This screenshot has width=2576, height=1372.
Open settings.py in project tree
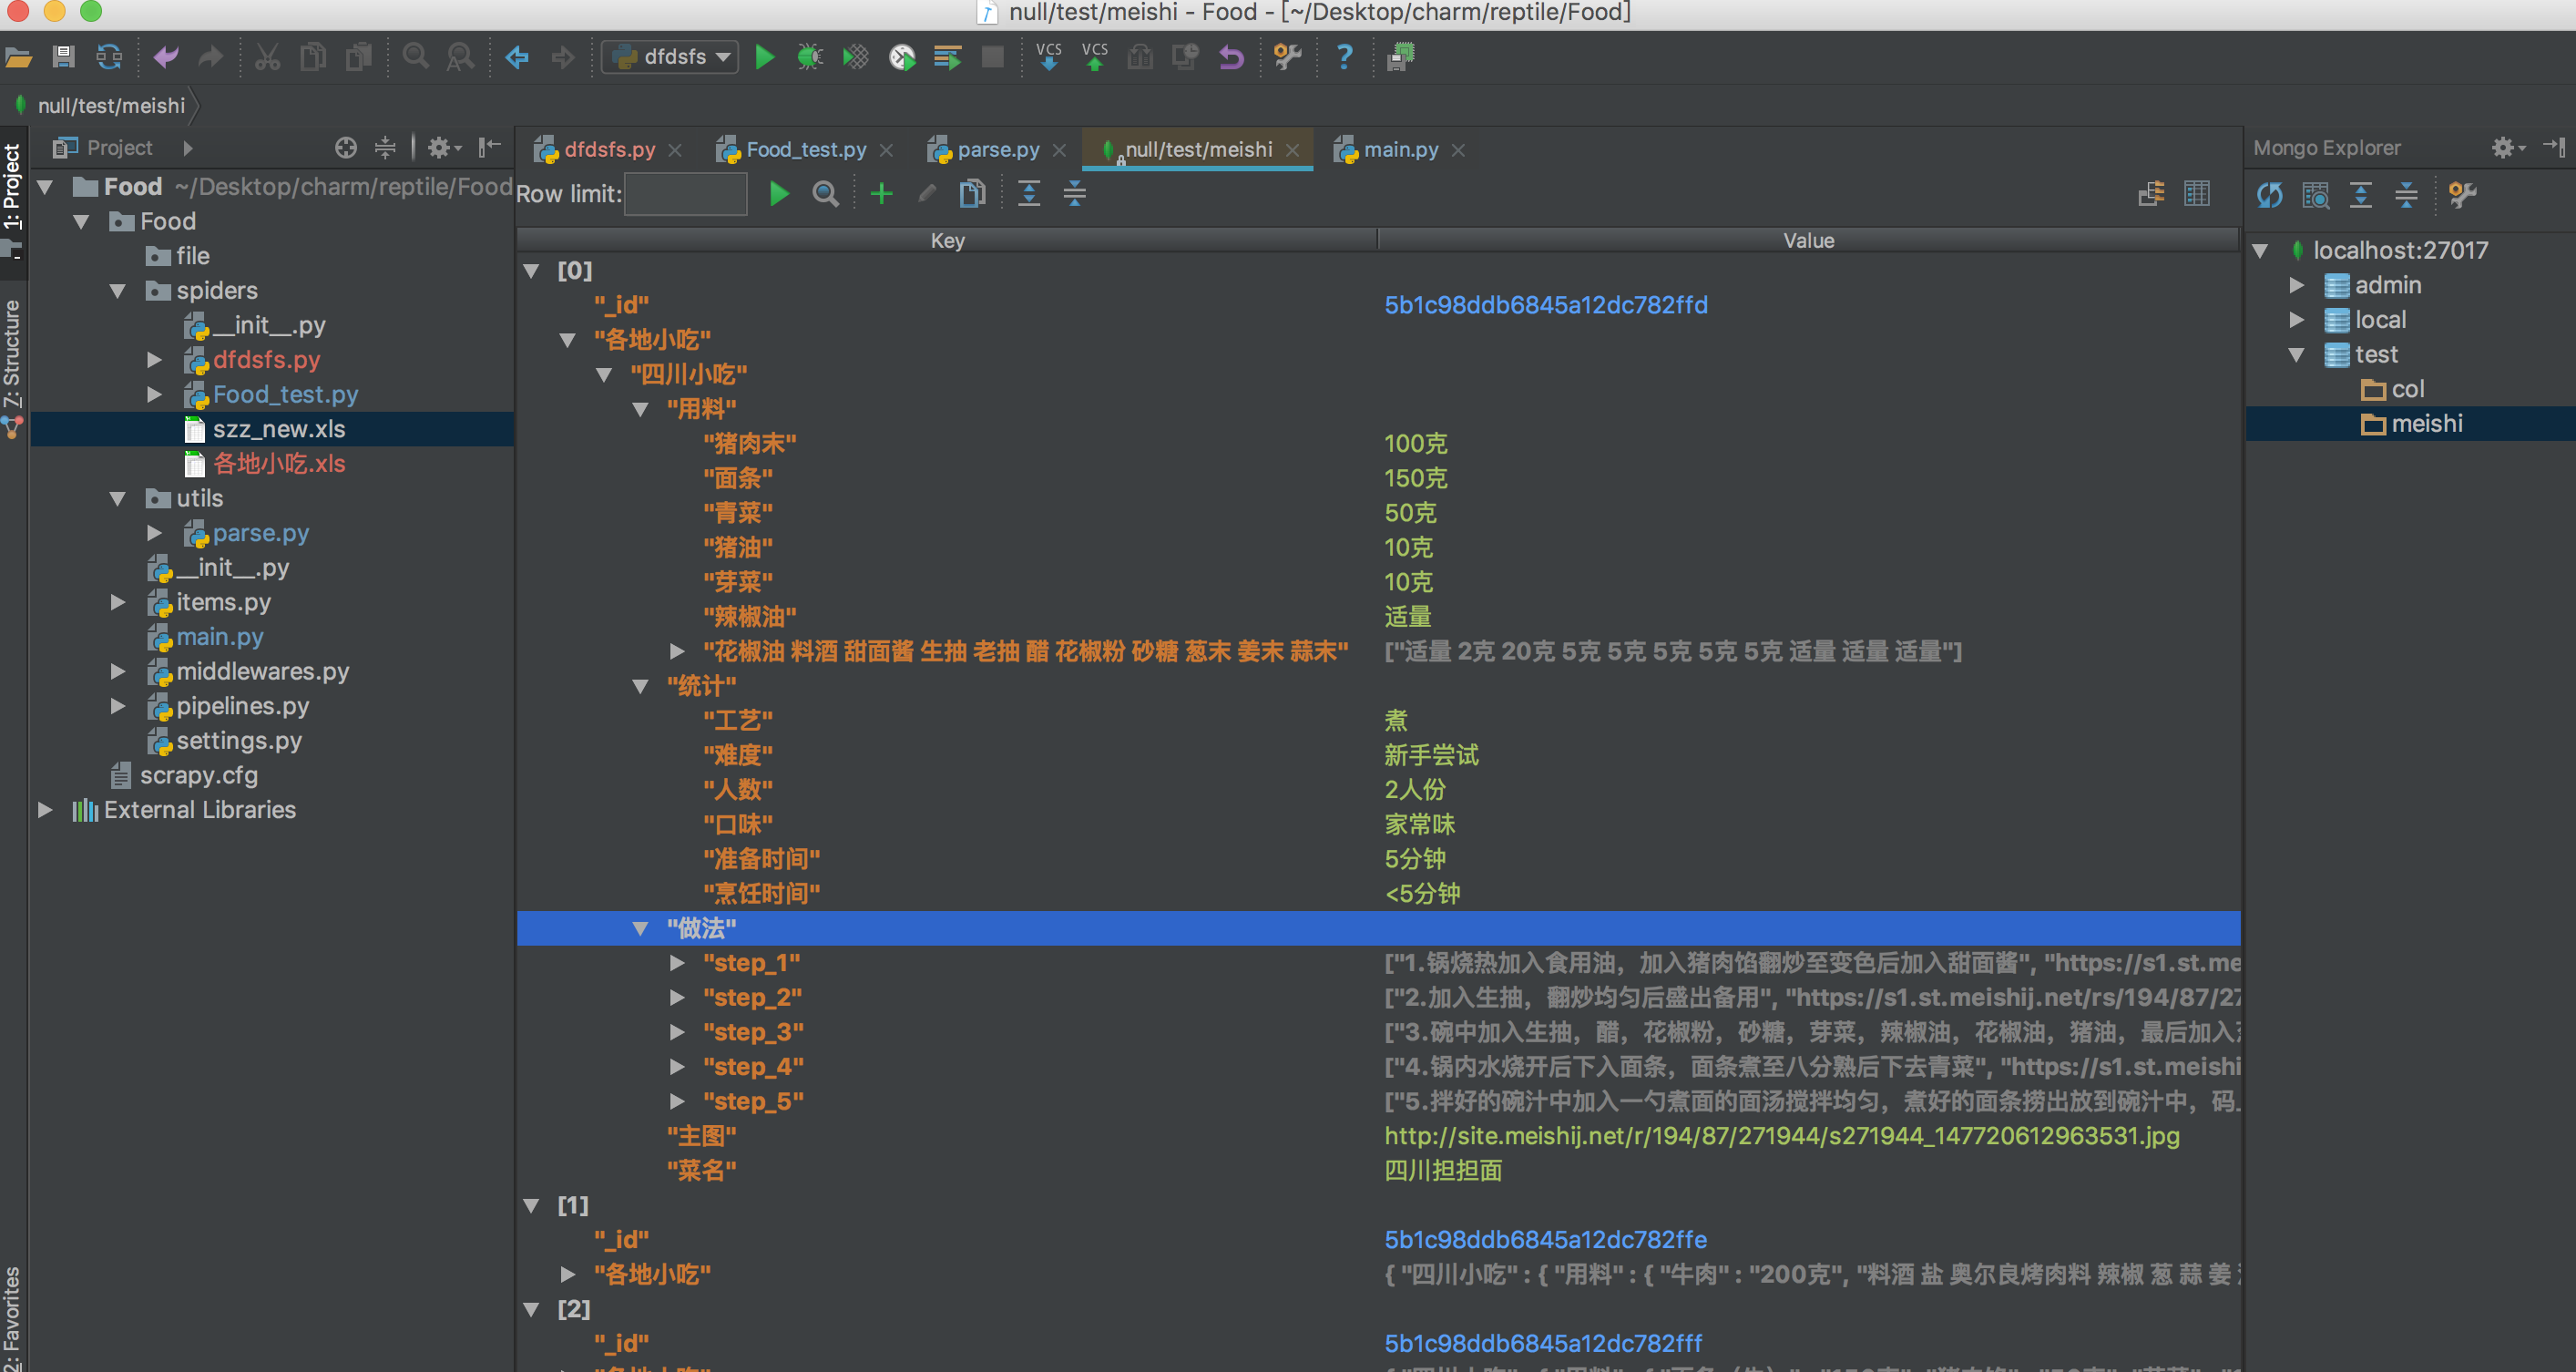pos(225,741)
